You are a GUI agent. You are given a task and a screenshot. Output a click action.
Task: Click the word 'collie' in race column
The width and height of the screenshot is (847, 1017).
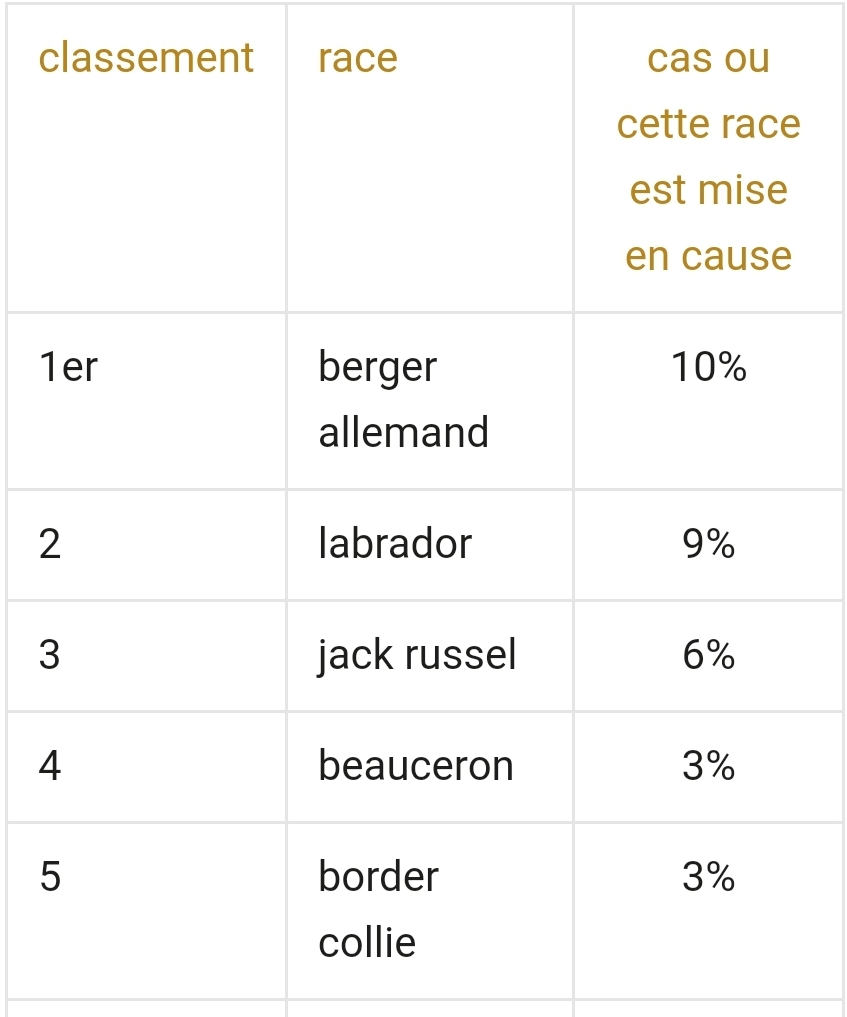[367, 943]
